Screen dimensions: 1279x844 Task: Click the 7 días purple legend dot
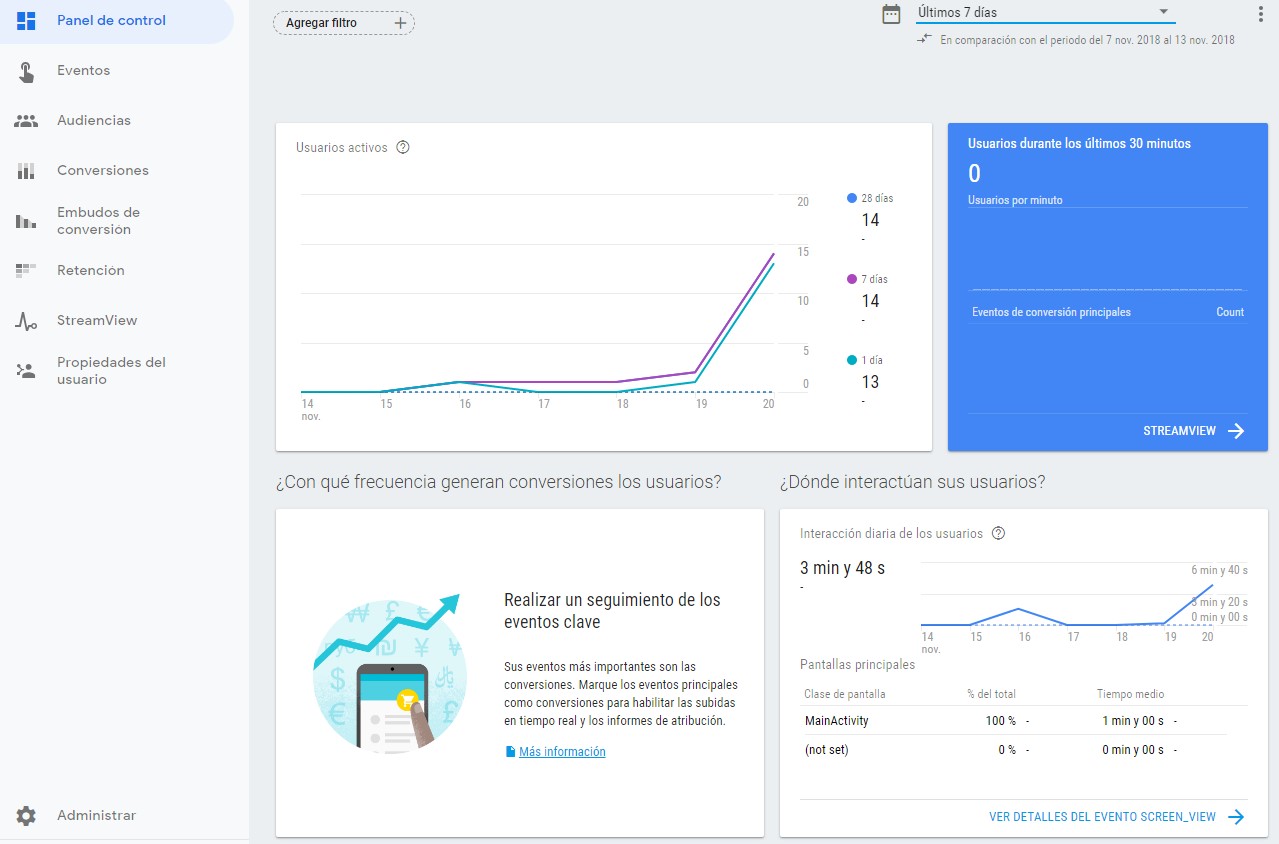pyautogui.click(x=852, y=280)
